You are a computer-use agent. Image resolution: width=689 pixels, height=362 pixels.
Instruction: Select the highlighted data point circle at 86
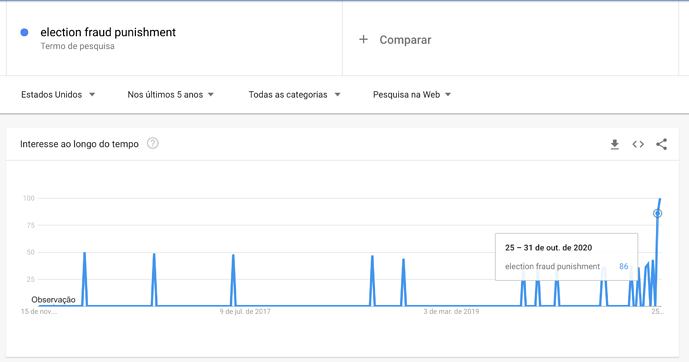click(x=657, y=214)
